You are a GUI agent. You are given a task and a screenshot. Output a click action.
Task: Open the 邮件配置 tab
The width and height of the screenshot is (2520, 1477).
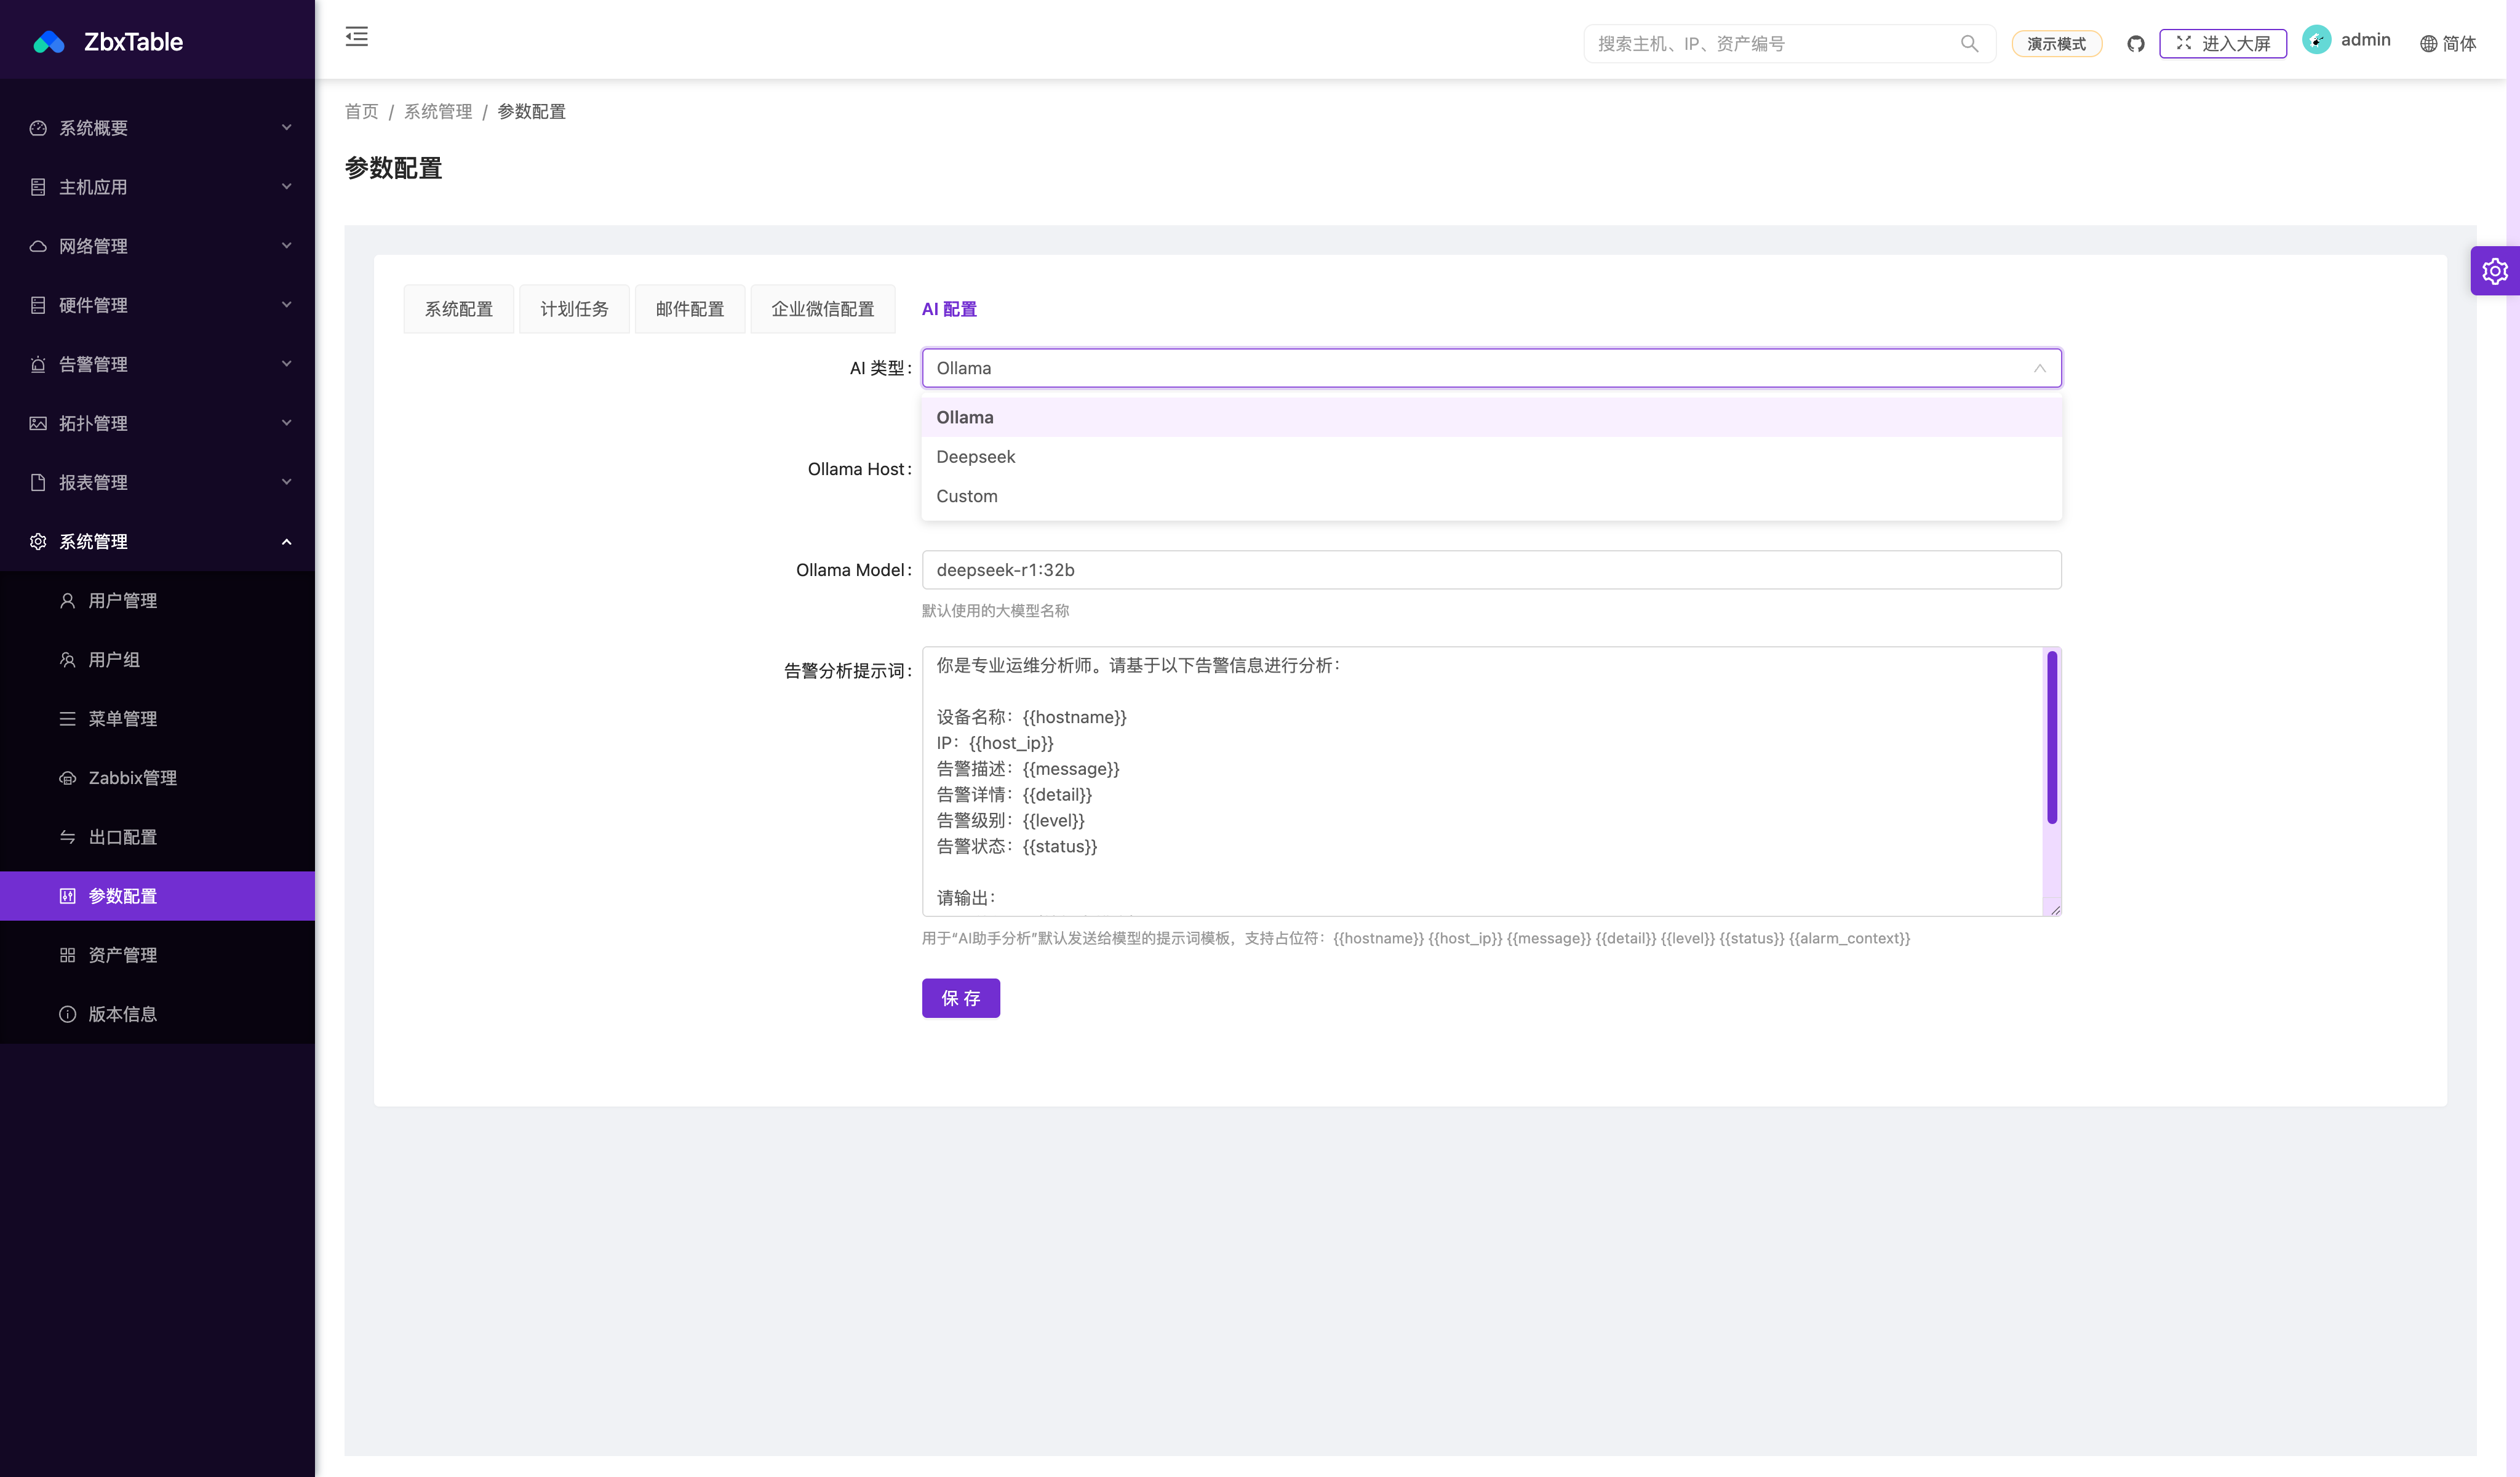[690, 309]
